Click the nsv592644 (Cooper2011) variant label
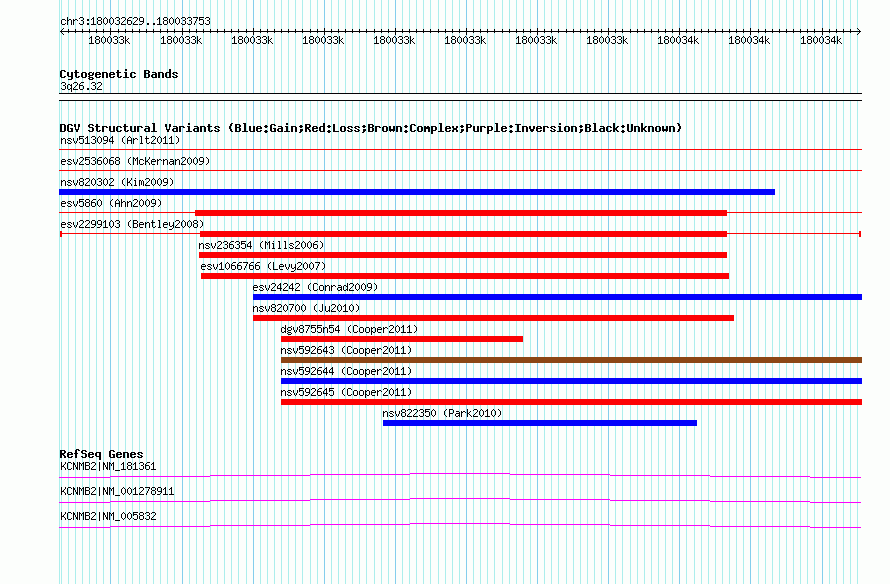The image size is (890, 584). pyautogui.click(x=346, y=371)
